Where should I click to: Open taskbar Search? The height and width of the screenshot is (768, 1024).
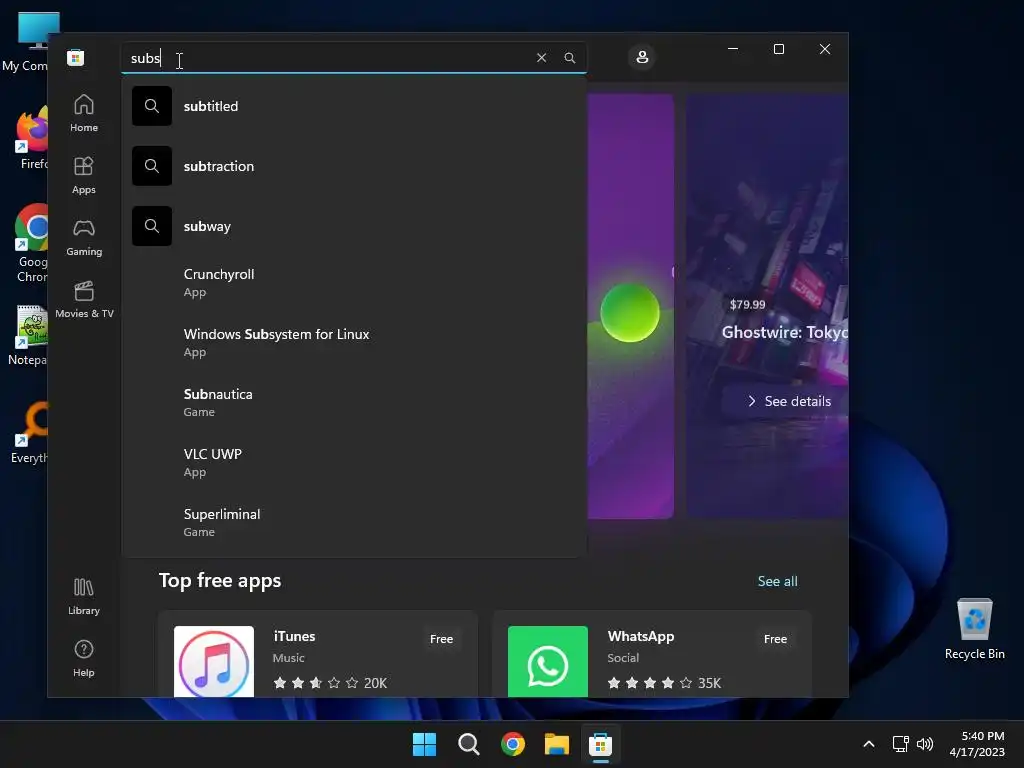pos(468,744)
